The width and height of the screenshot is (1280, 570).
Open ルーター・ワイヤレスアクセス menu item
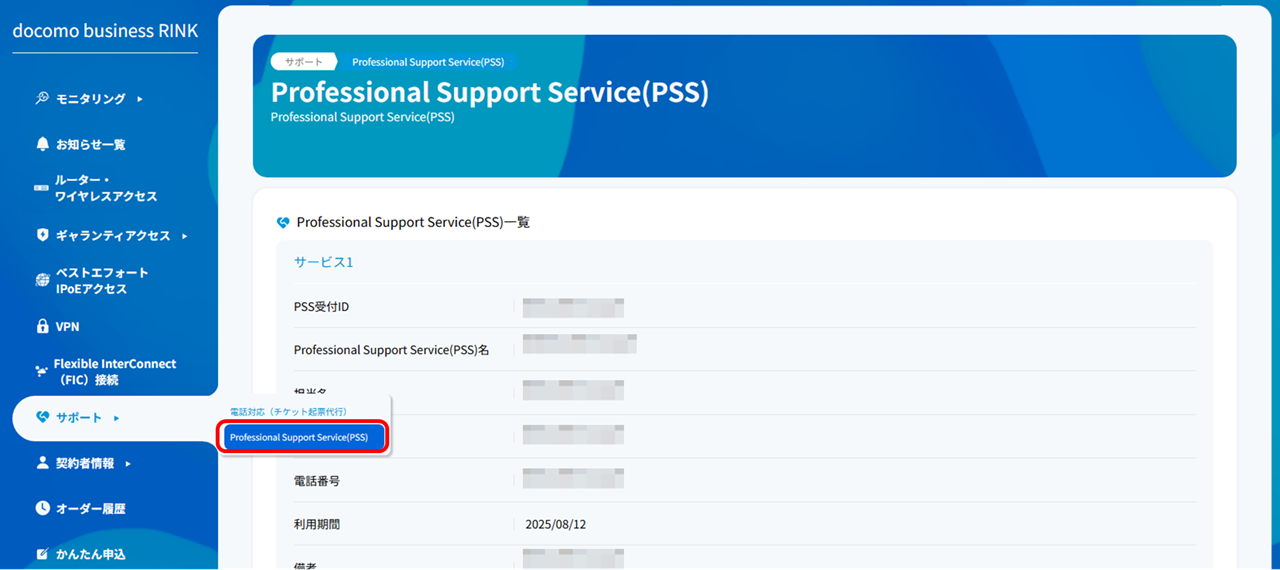click(x=106, y=189)
